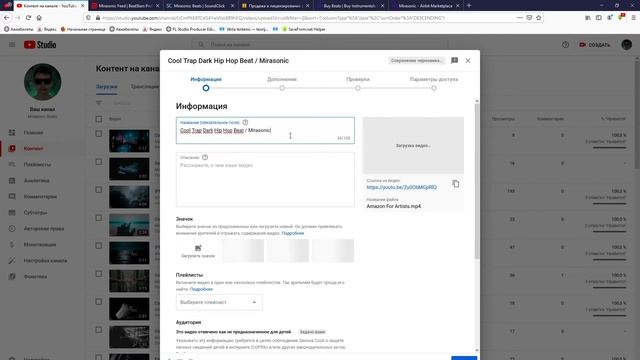The width and height of the screenshot is (640, 360).
Task: Select the first suggested thumbnail placeholder
Action: [243, 251]
